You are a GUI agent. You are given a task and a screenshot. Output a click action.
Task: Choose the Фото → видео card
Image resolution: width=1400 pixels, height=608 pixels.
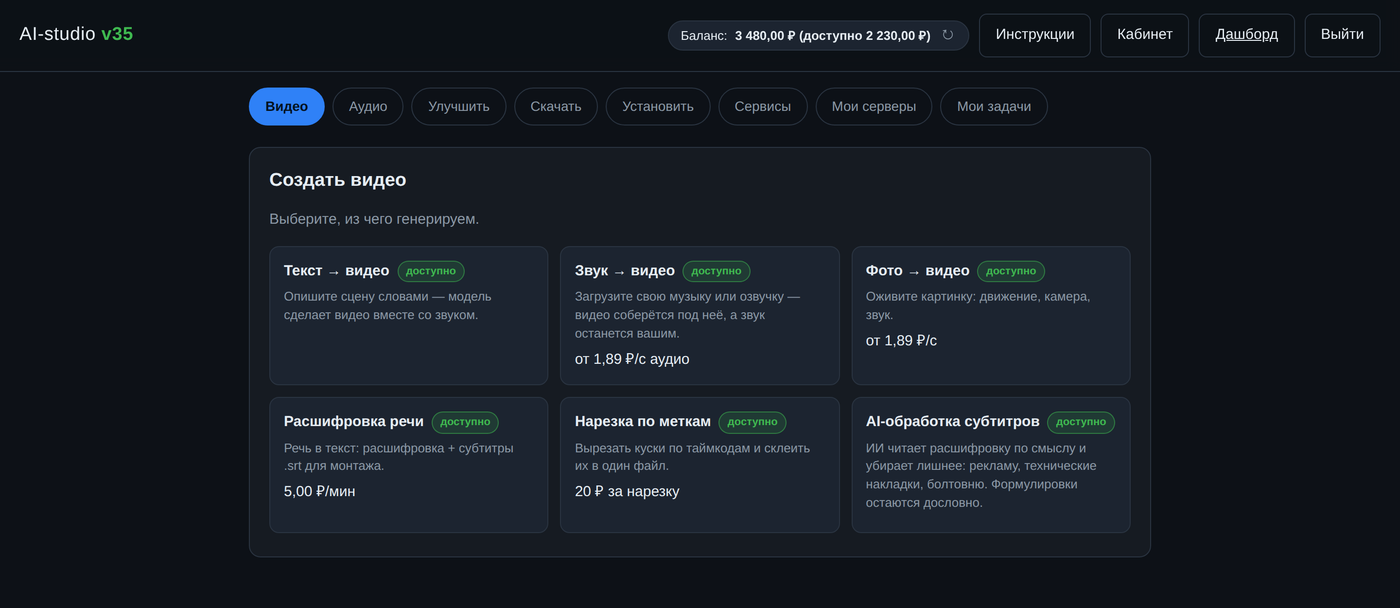tap(991, 316)
